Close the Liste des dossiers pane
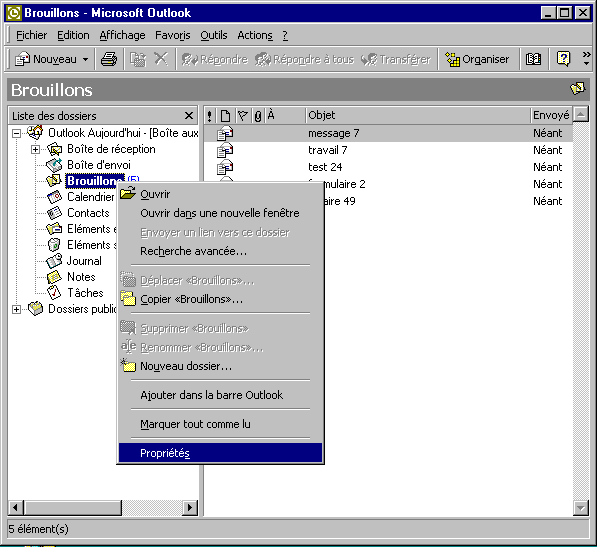The width and height of the screenshot is (597, 547). click(189, 115)
